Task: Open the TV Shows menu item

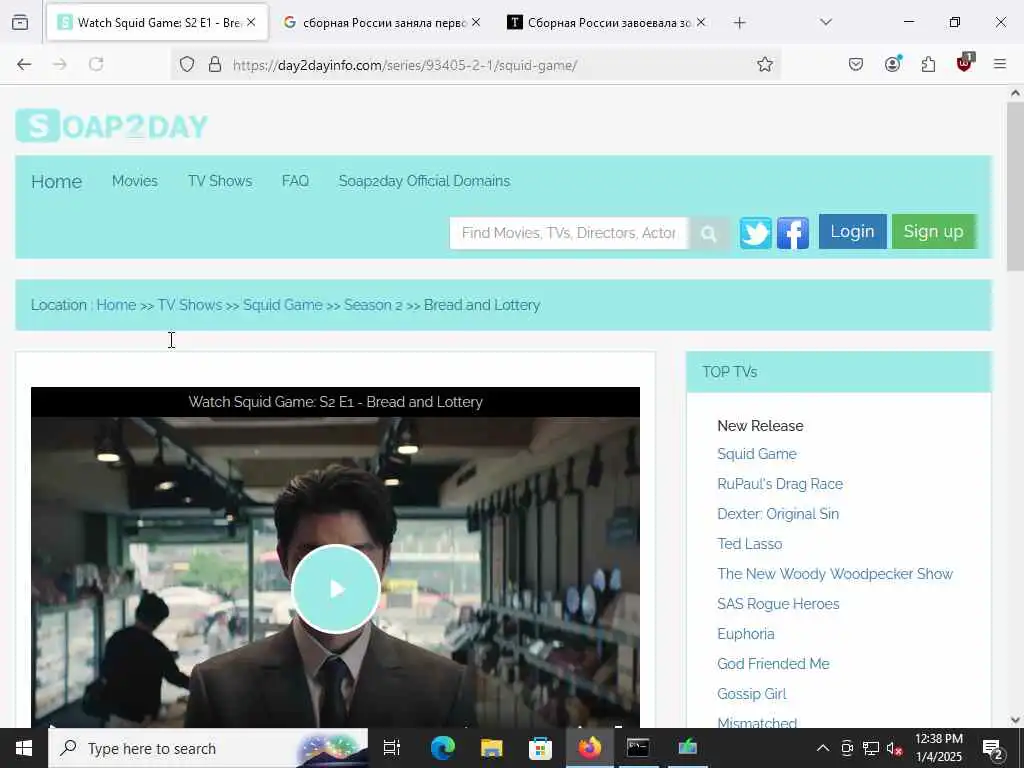Action: [220, 181]
